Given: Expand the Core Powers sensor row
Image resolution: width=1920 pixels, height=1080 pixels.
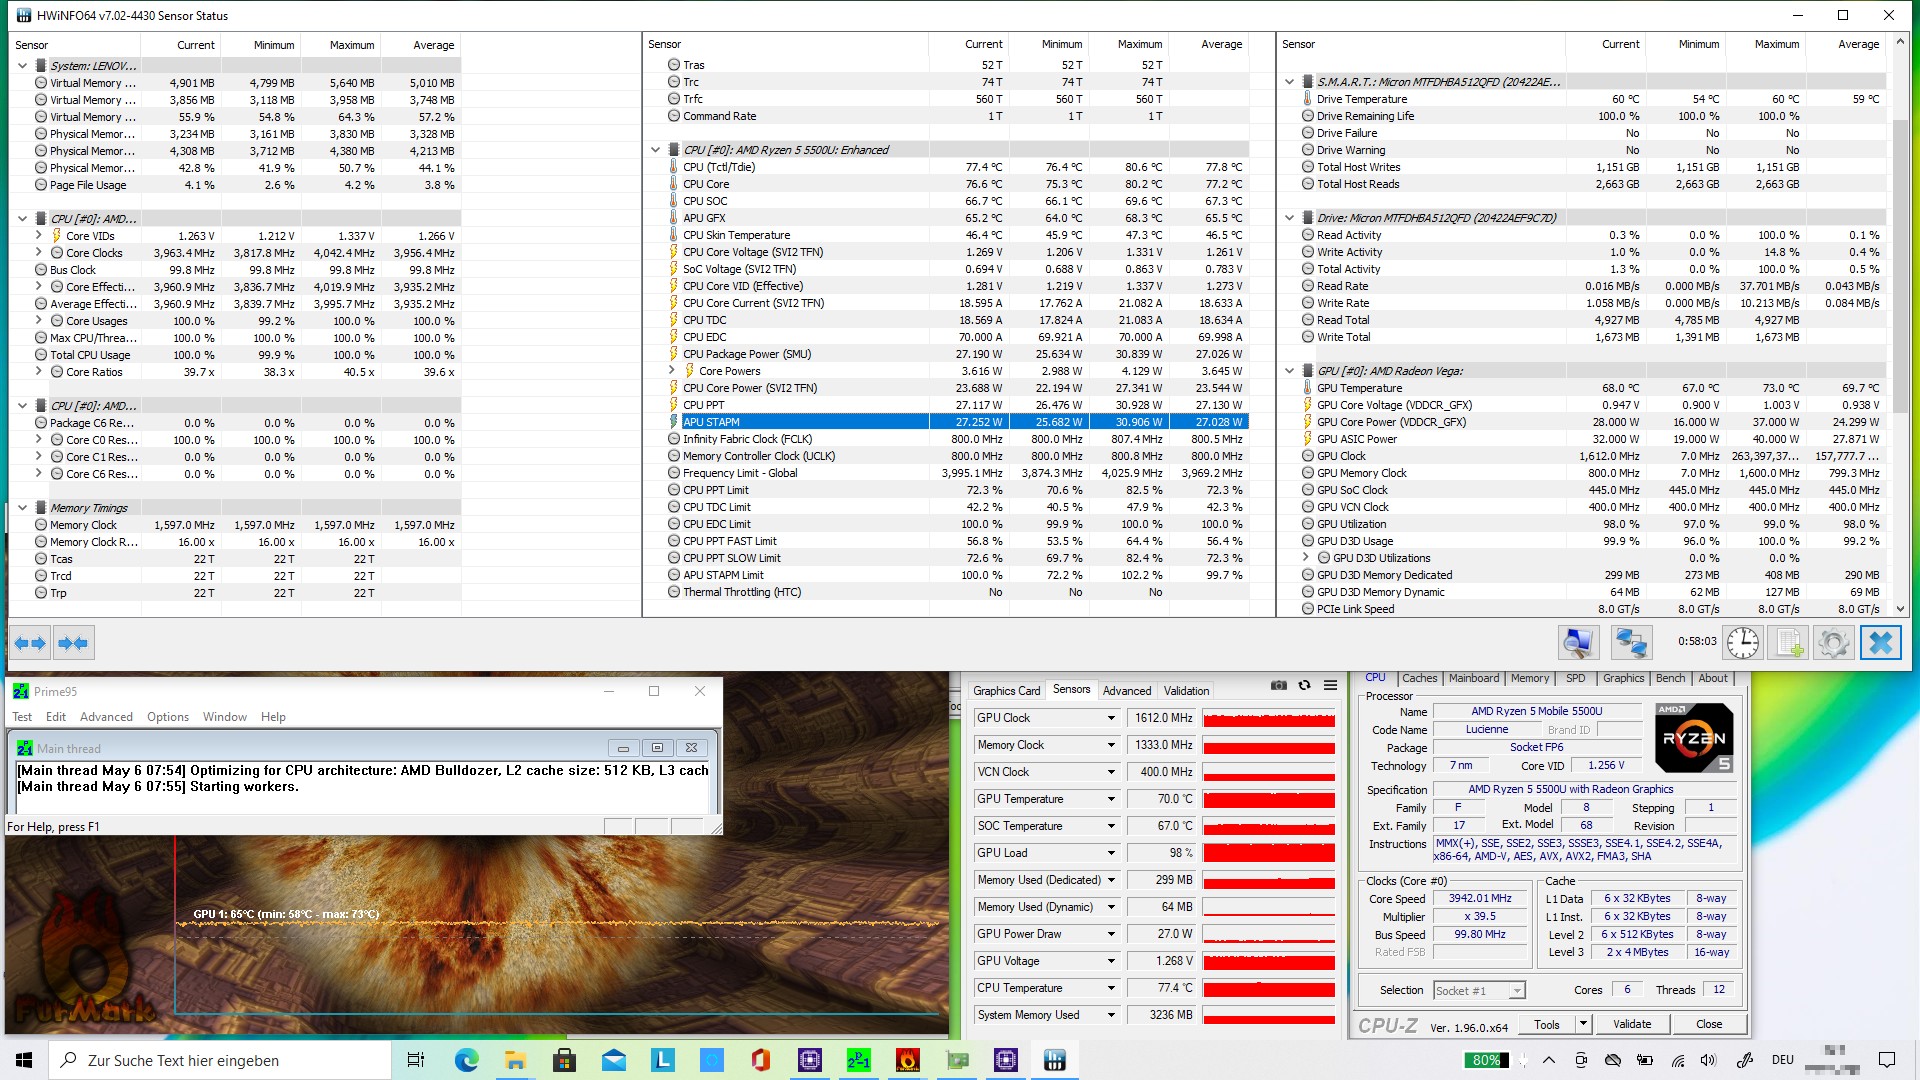Looking at the screenshot, I should (673, 371).
